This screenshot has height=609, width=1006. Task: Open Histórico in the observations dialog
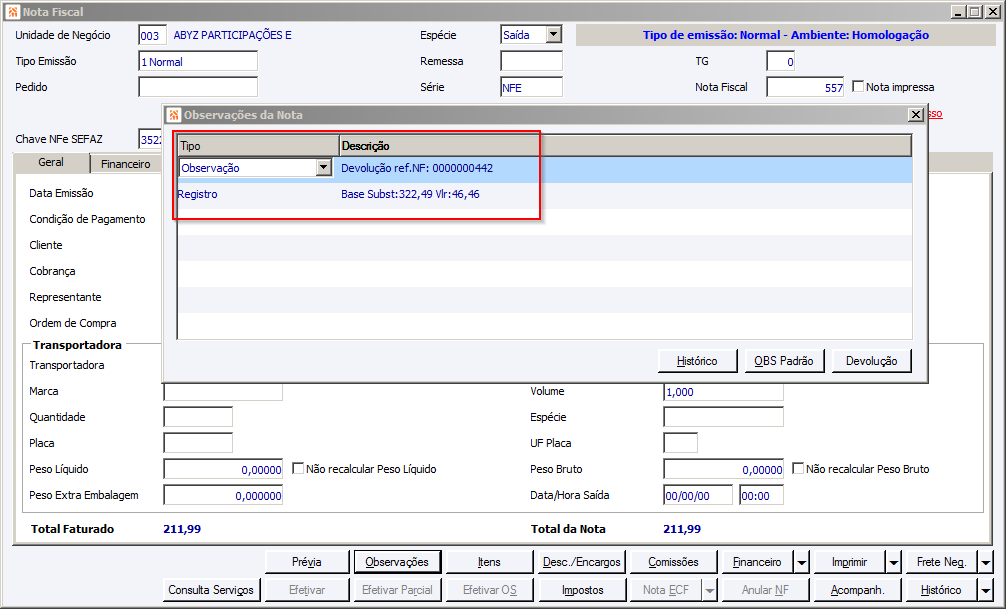point(697,361)
